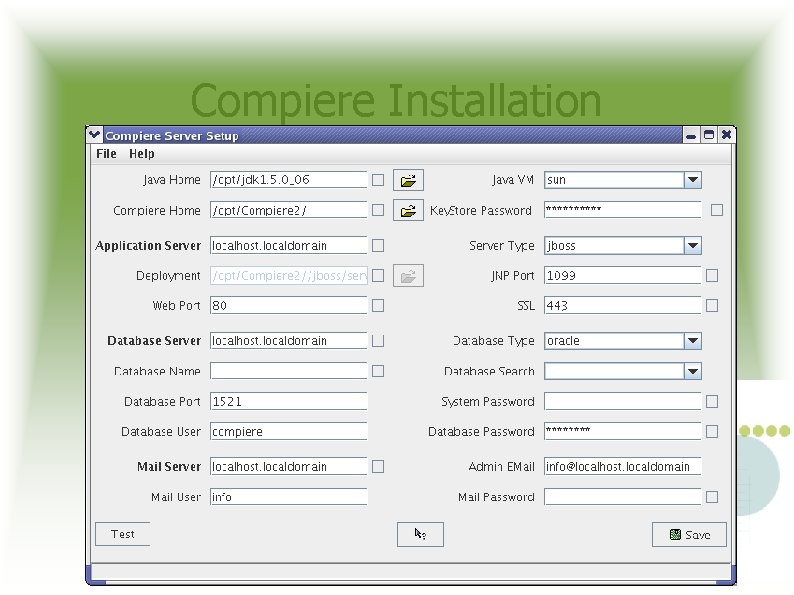
Task: Click the Compiere Home path field
Action: (289, 210)
